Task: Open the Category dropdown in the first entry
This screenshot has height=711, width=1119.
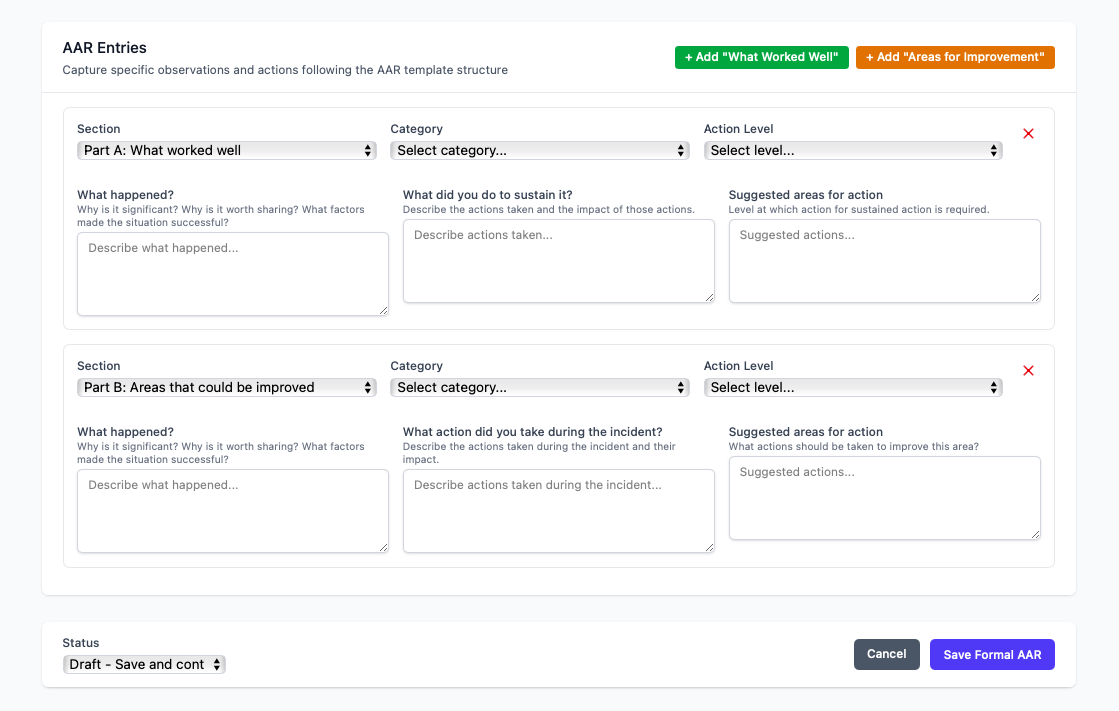Action: 540,150
